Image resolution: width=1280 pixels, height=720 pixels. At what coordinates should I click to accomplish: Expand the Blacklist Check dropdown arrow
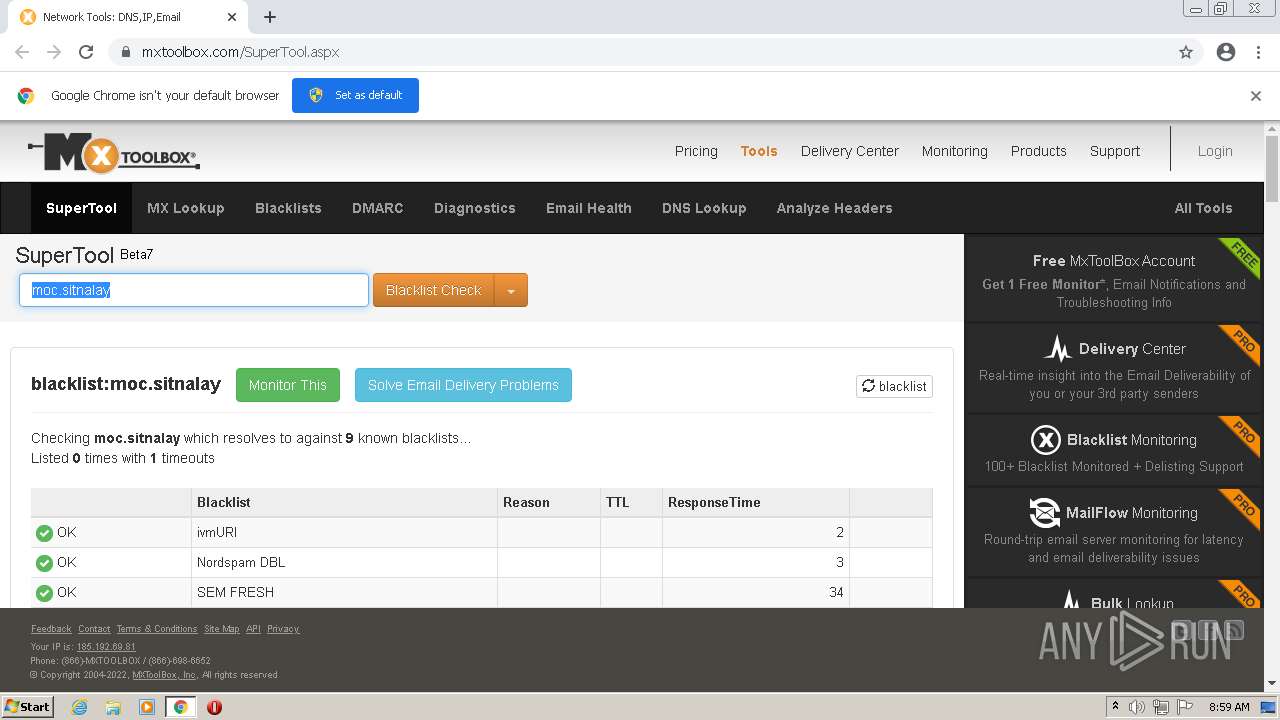[x=511, y=291]
